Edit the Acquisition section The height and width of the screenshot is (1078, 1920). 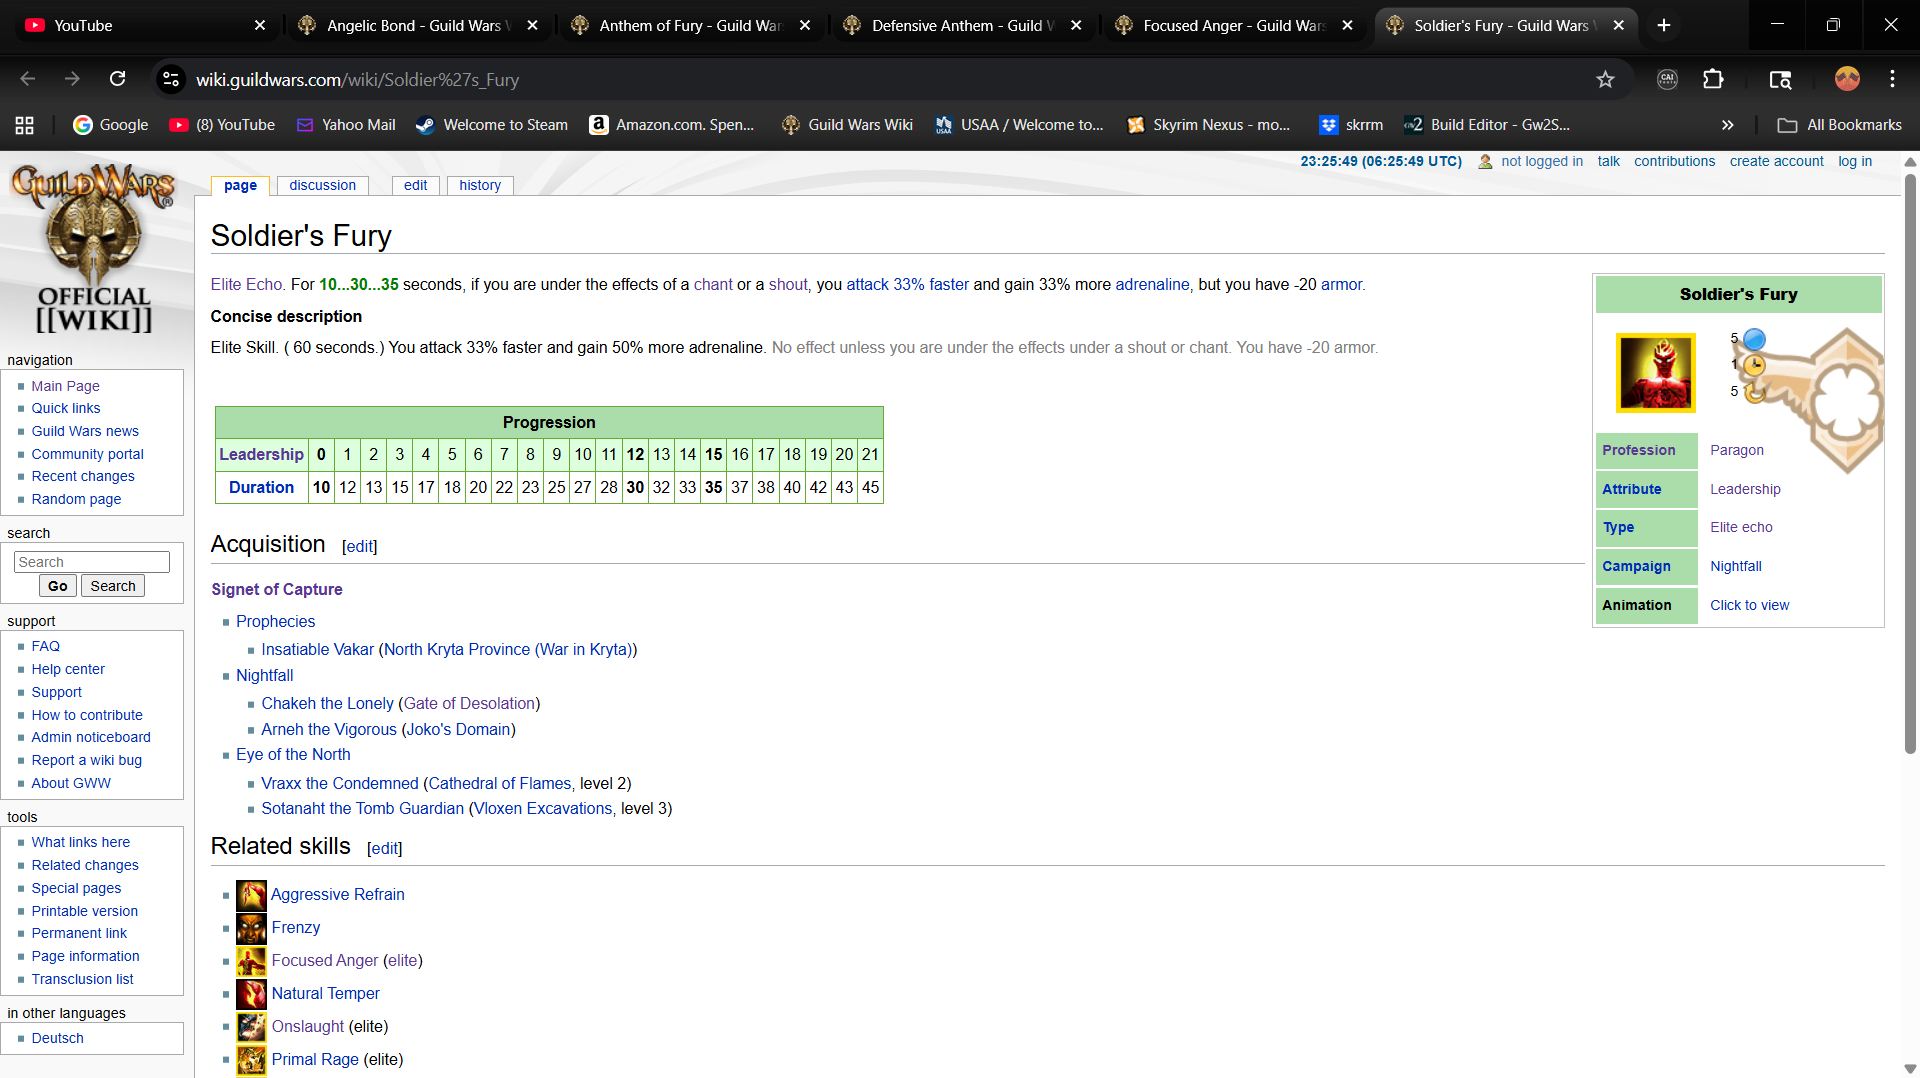click(359, 547)
